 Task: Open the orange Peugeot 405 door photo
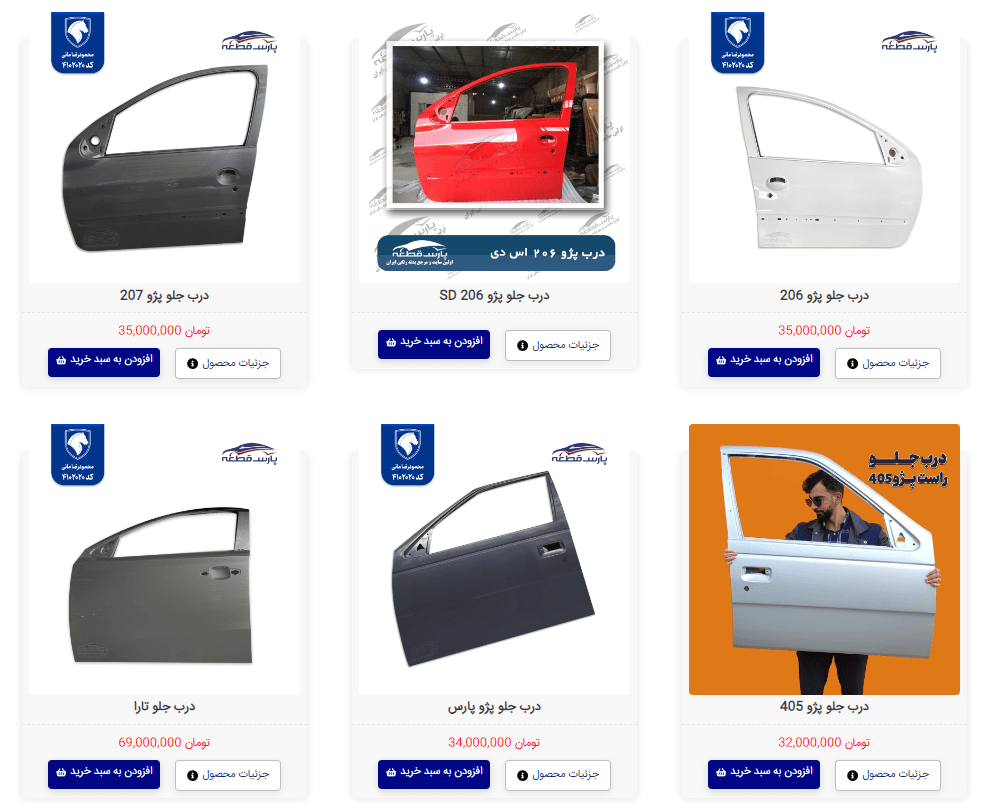point(824,559)
